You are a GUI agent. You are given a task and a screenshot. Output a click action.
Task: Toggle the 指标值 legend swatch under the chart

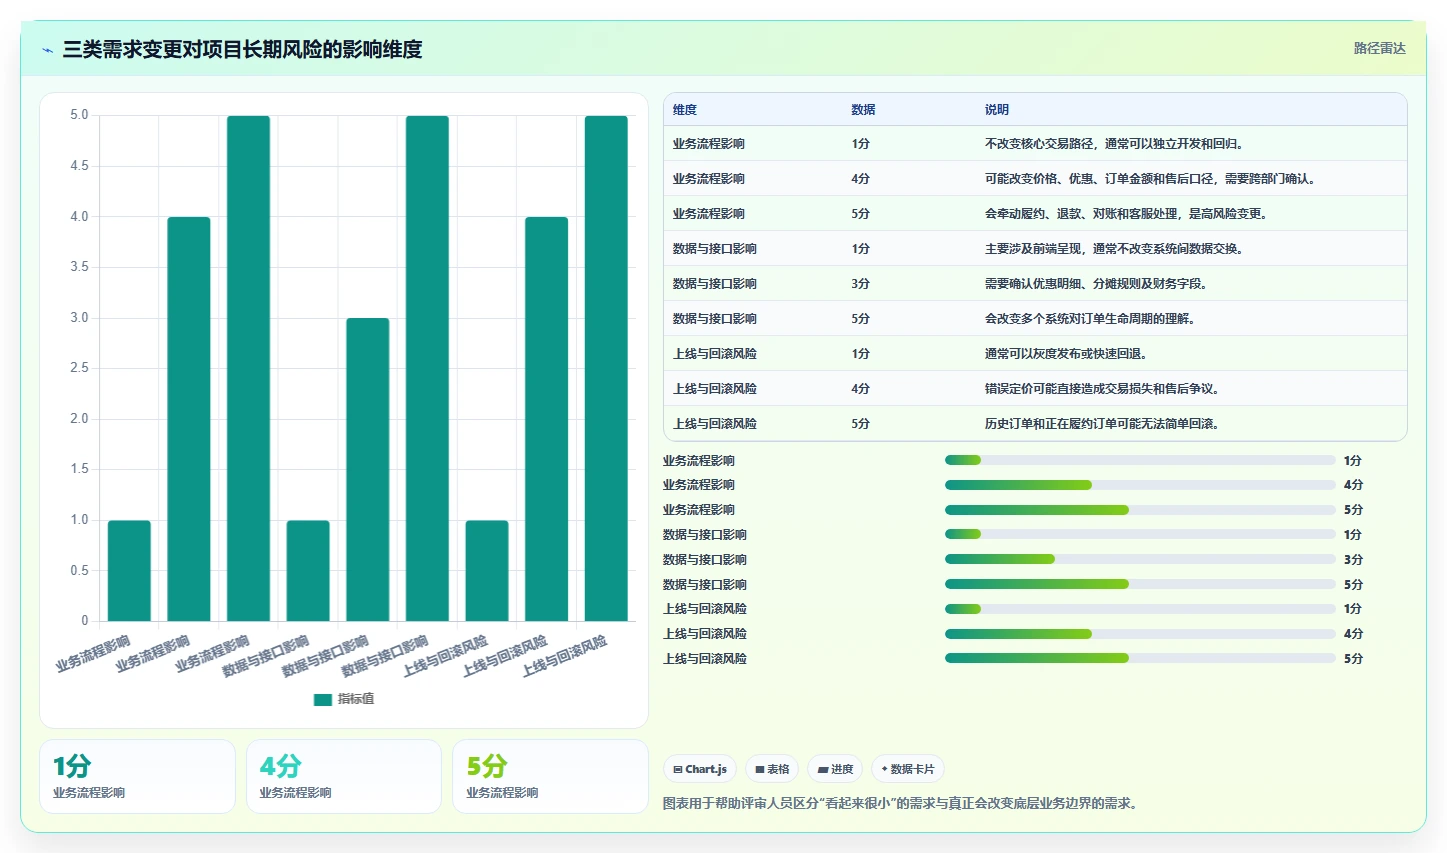coord(322,699)
